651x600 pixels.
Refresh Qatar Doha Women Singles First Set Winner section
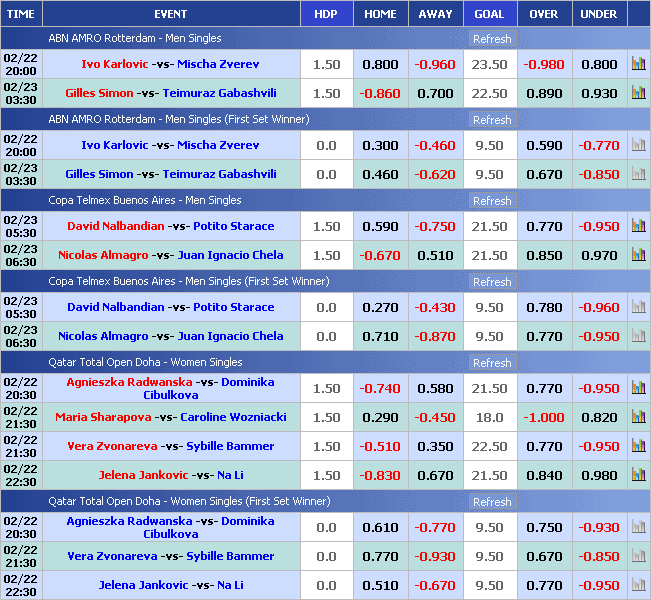click(491, 502)
